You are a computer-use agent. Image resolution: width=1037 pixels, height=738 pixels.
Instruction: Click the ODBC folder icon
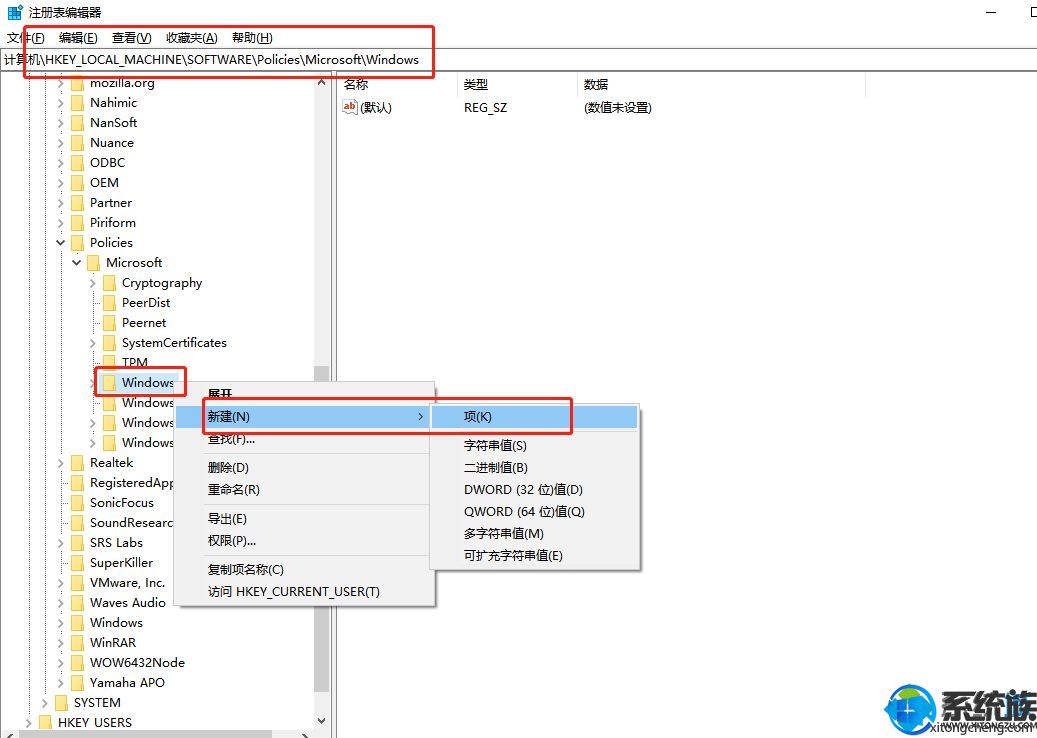[77, 163]
